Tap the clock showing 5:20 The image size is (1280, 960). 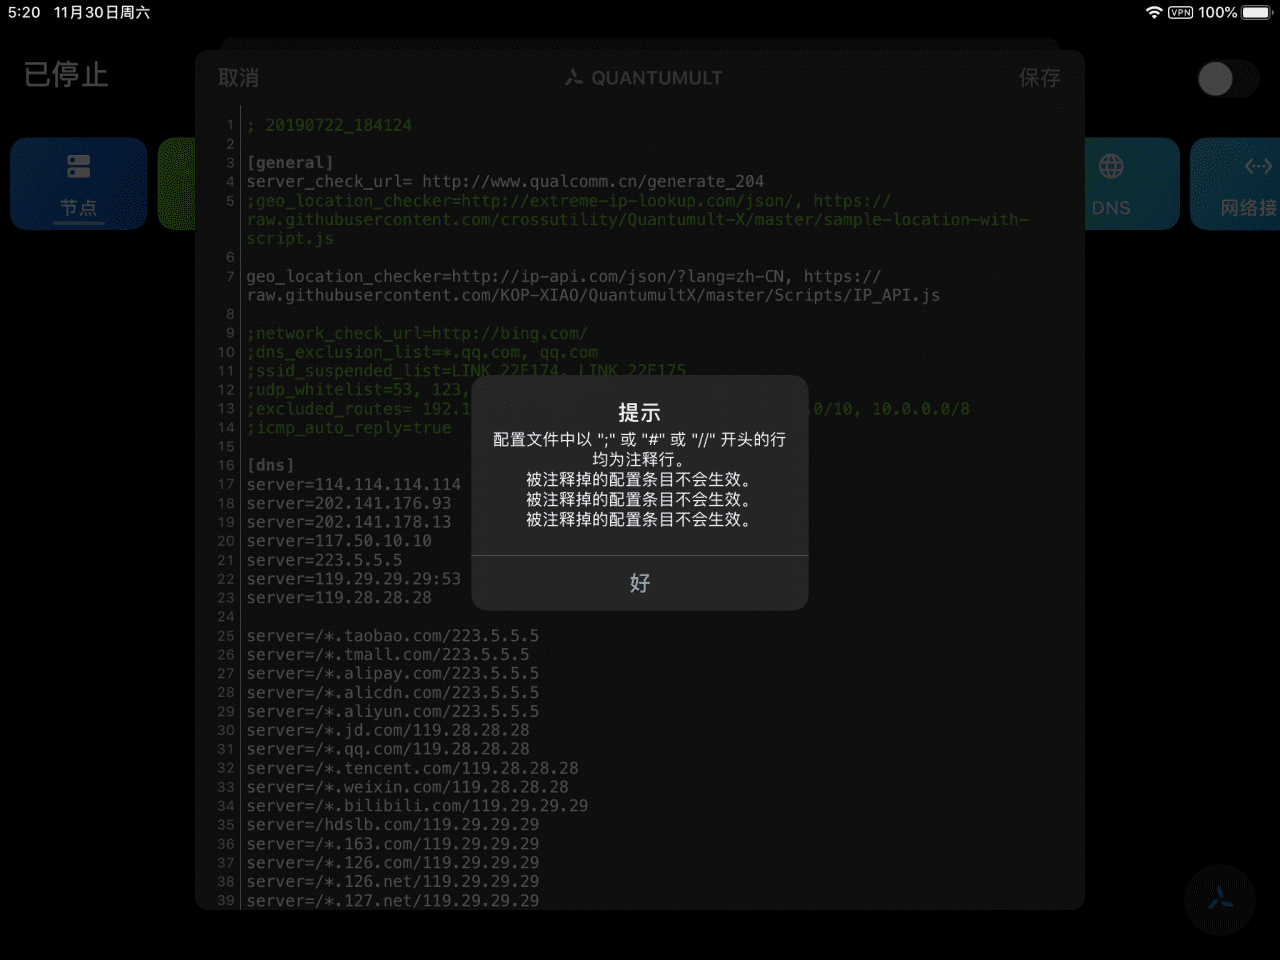tap(22, 13)
